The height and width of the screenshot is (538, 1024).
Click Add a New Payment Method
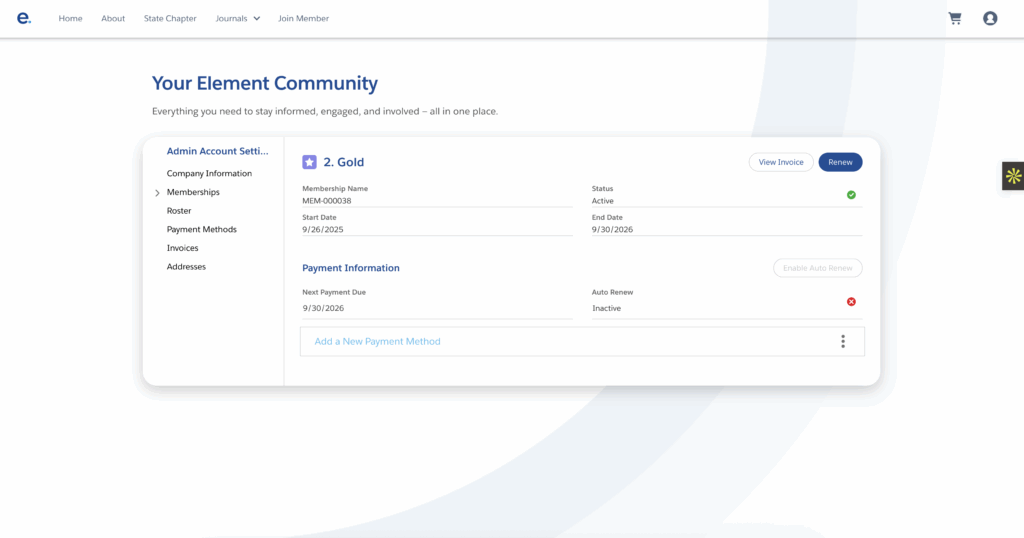377,341
